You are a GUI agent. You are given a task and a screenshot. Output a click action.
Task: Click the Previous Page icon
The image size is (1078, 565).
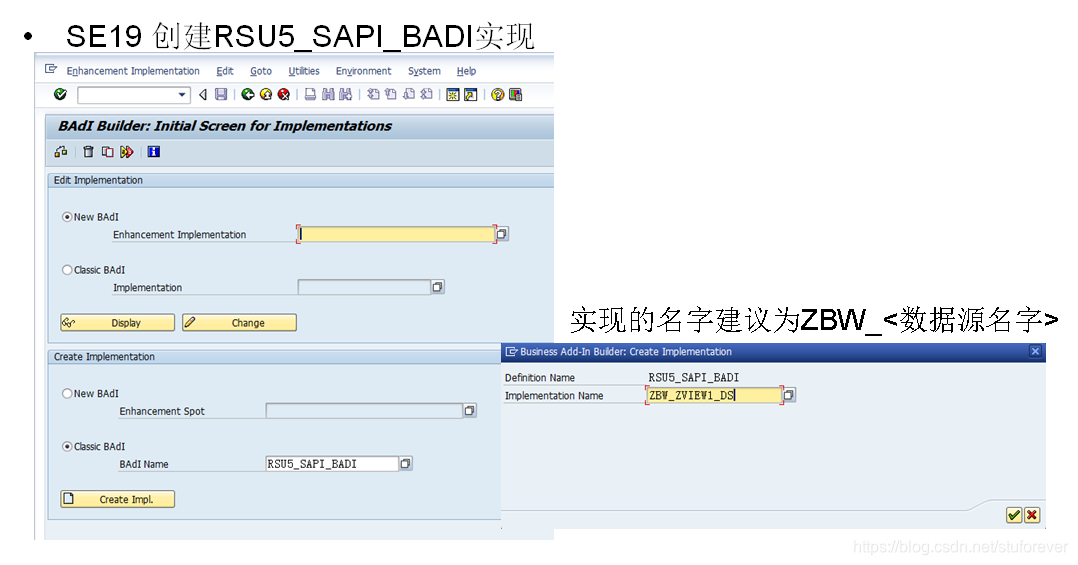click(390, 94)
